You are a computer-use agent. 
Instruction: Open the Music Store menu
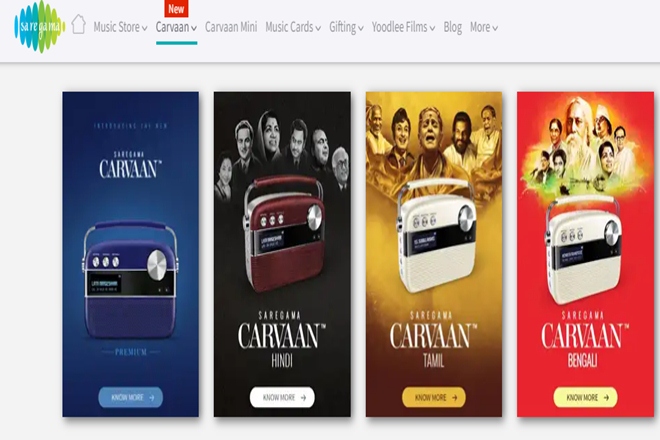coord(120,27)
